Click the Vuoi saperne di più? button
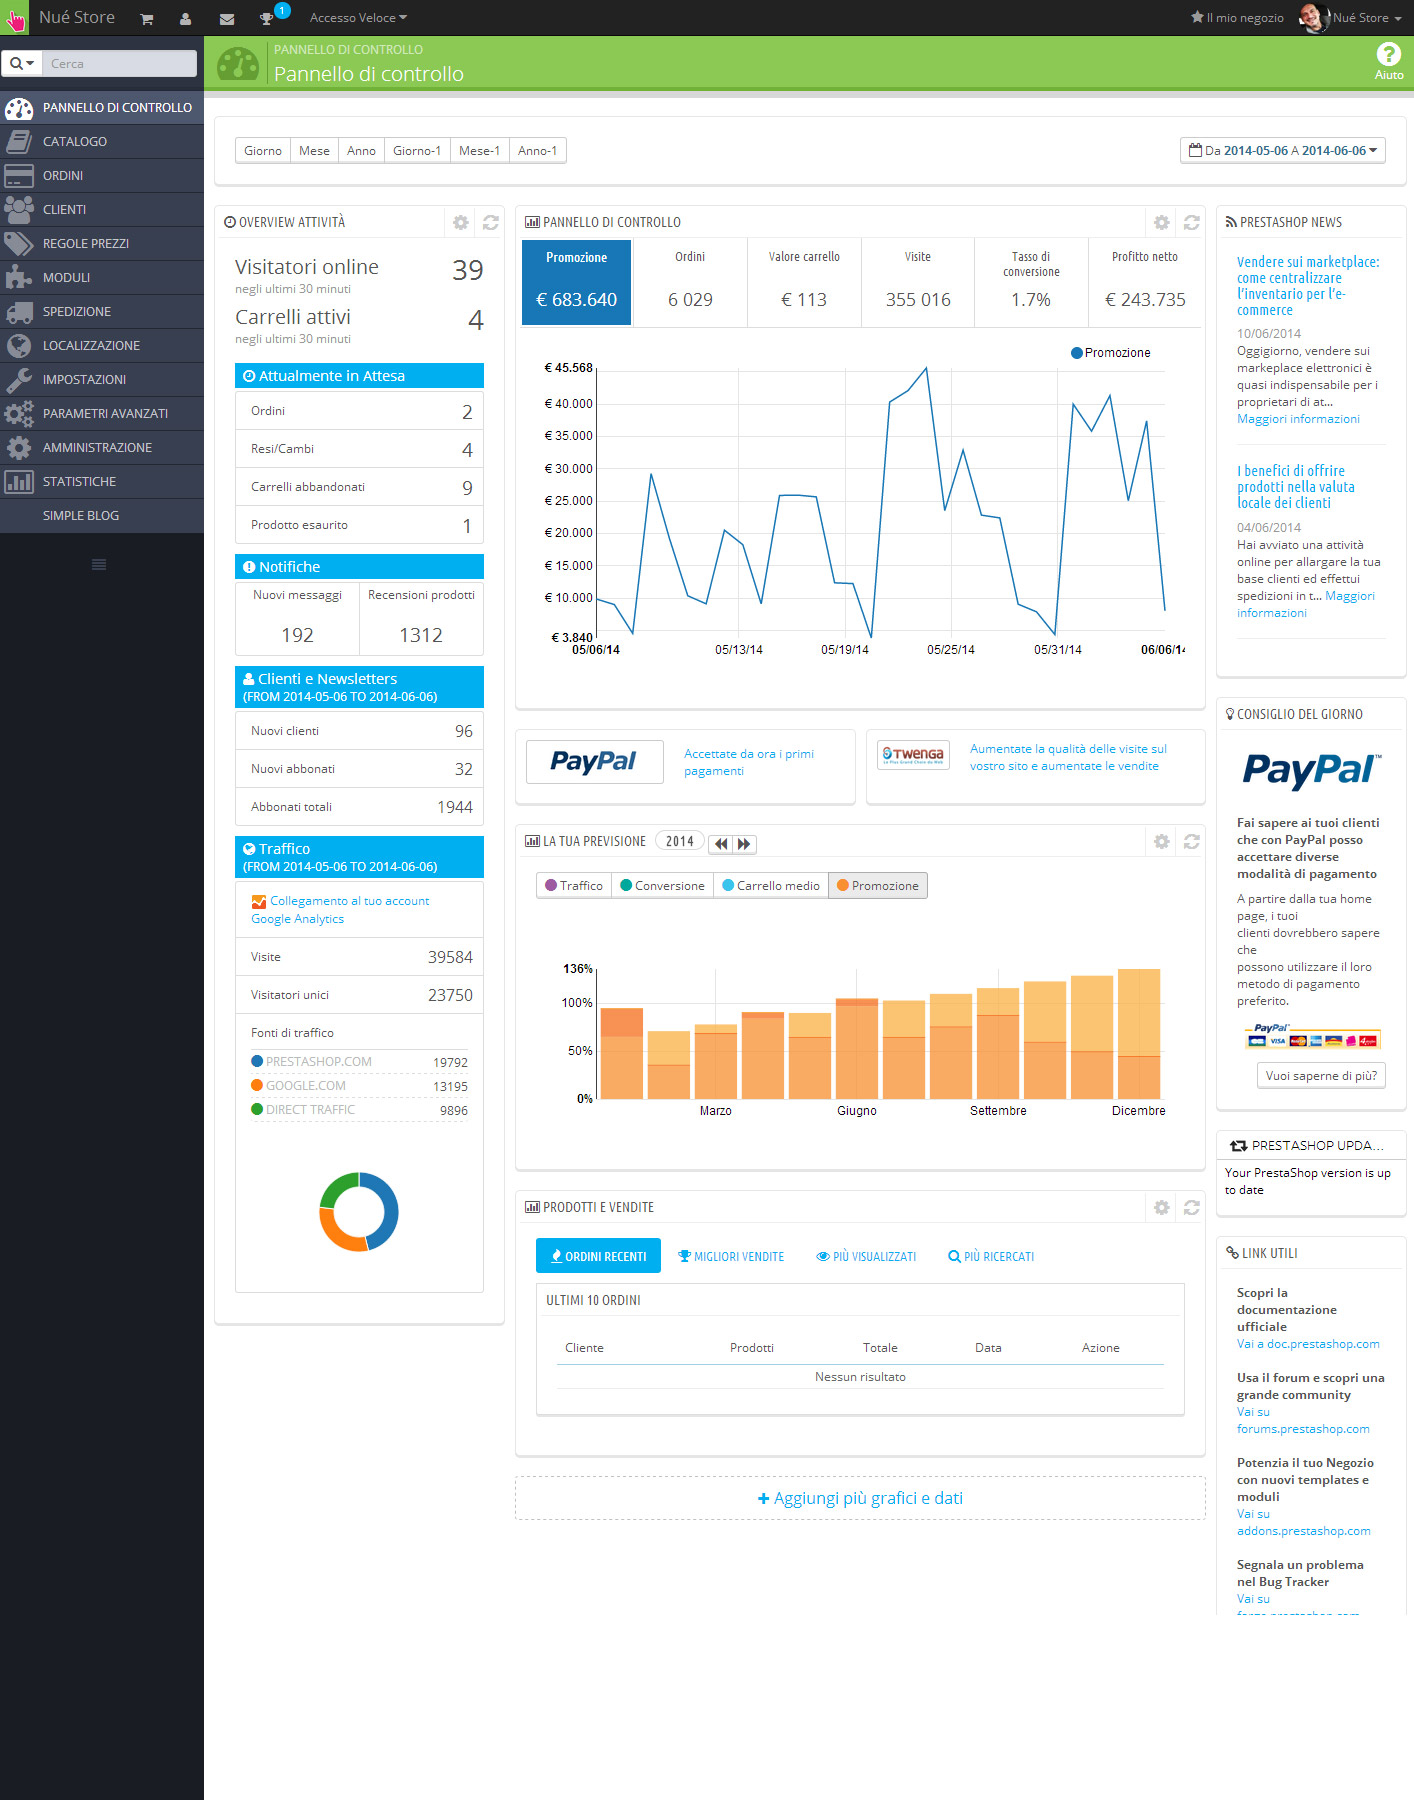The width and height of the screenshot is (1414, 1800). click(1321, 1076)
